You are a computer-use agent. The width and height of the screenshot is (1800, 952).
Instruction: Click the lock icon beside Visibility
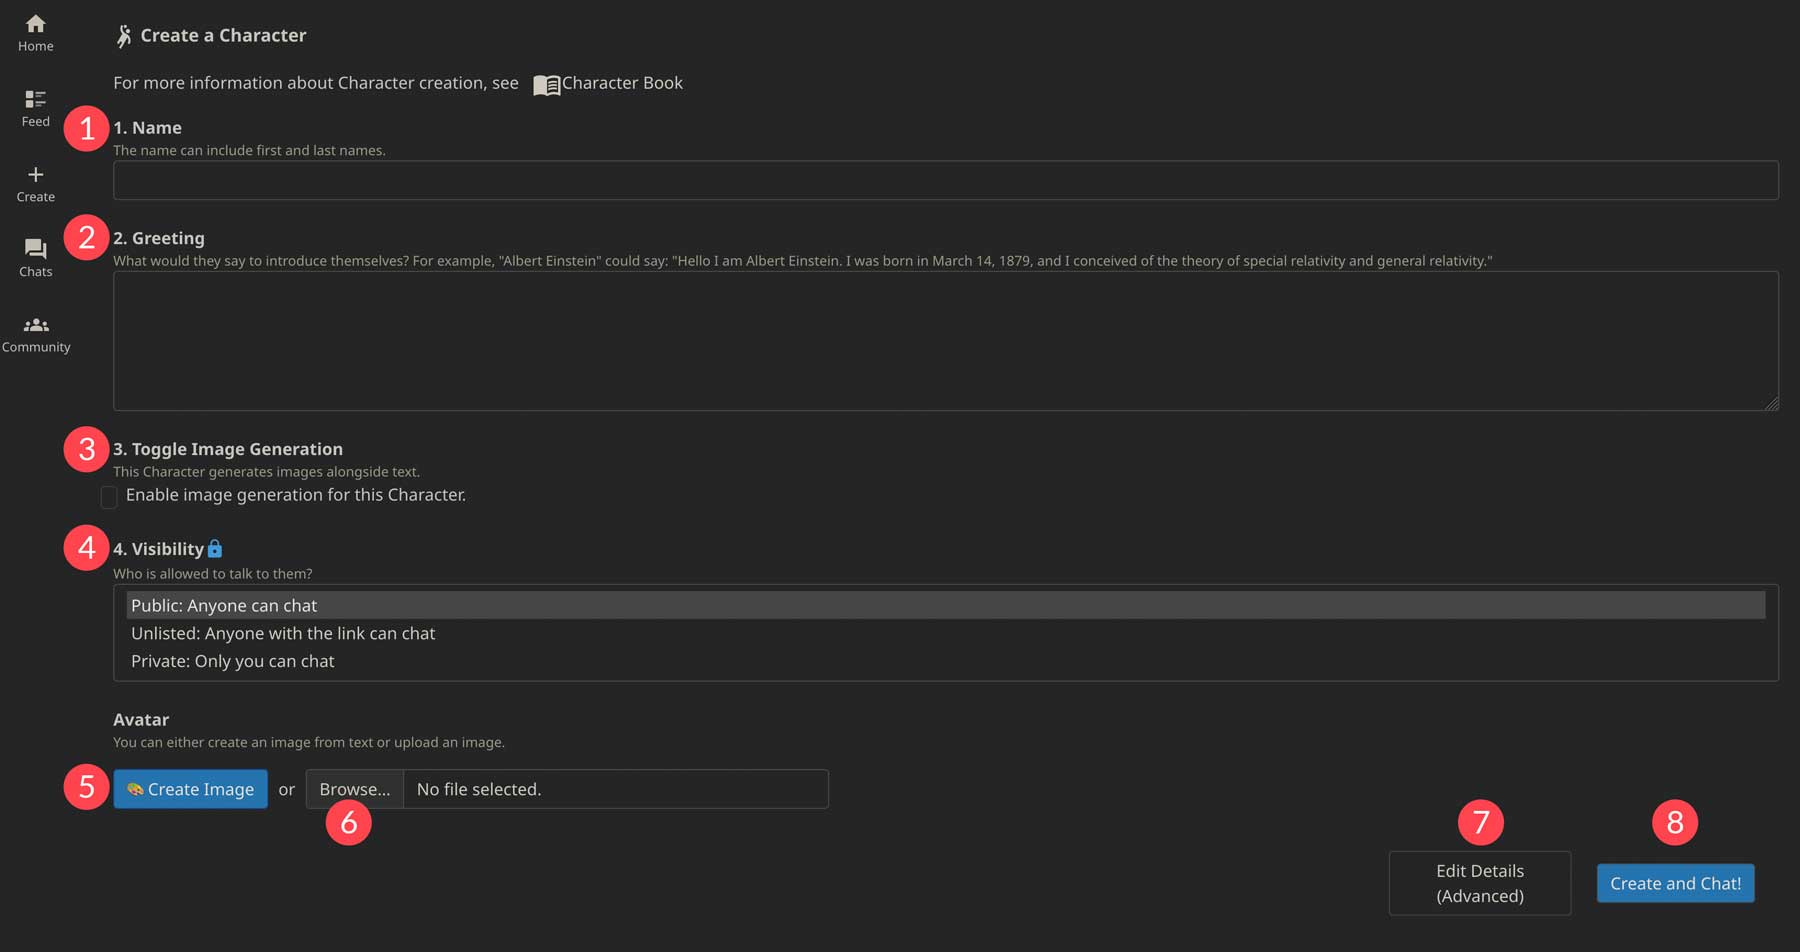216,548
